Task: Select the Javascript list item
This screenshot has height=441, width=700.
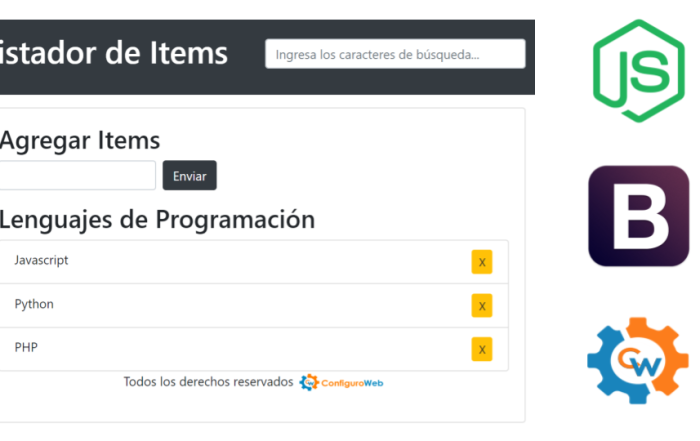Action: click(x=41, y=260)
